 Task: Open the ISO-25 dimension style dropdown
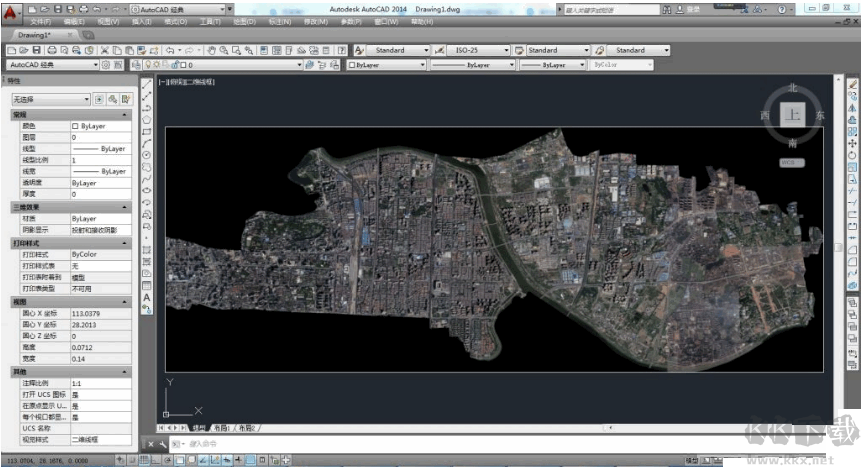[468, 50]
